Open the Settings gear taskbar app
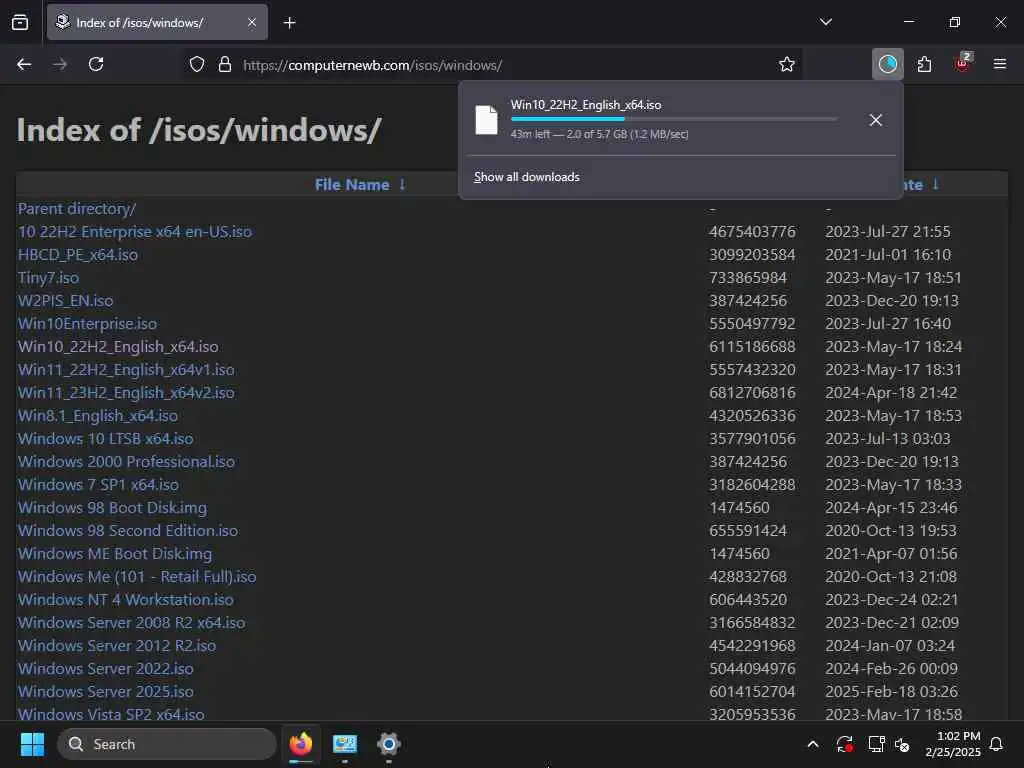 (x=389, y=744)
